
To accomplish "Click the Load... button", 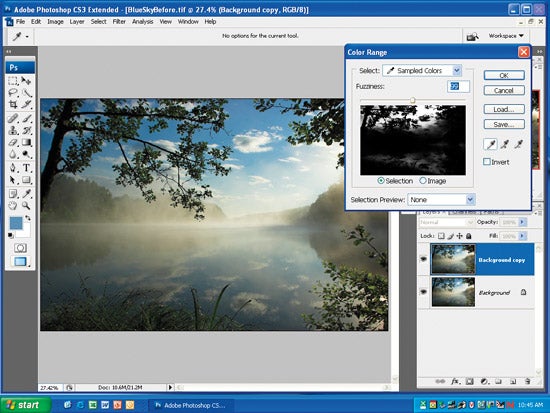I will pyautogui.click(x=504, y=109).
